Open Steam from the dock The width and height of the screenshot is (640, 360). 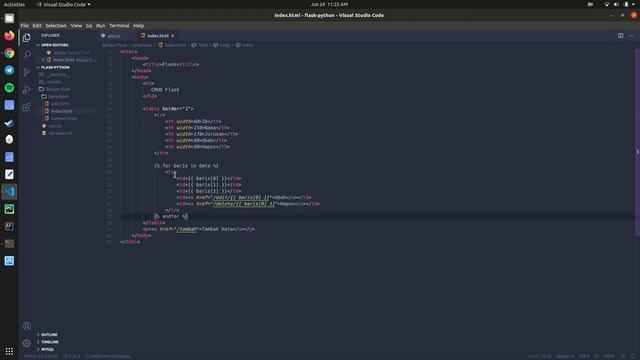coord(9,122)
